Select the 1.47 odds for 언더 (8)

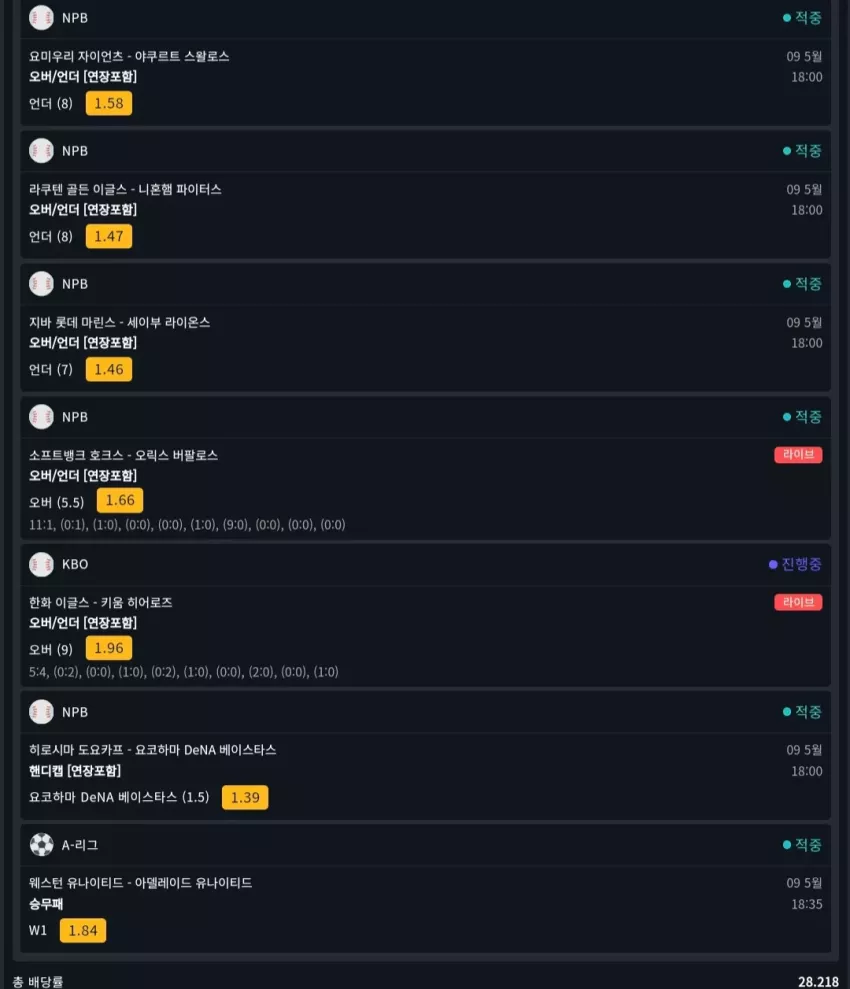click(109, 237)
